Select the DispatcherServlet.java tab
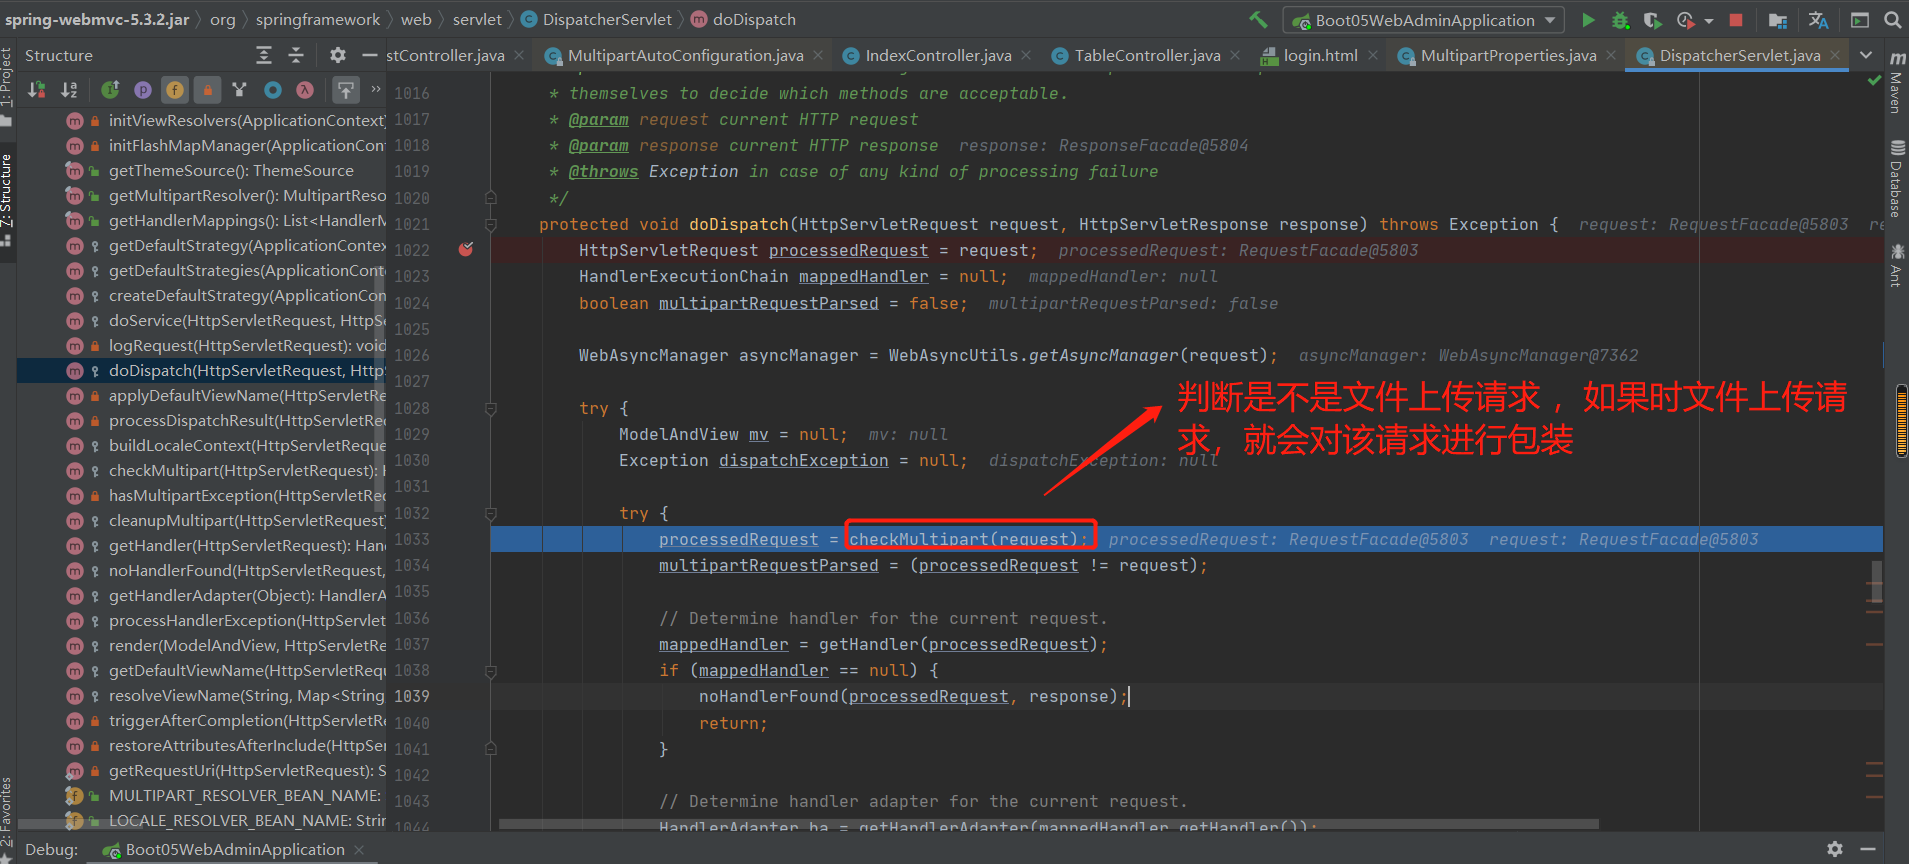Screen dimensions: 1909x864 pos(1739,55)
